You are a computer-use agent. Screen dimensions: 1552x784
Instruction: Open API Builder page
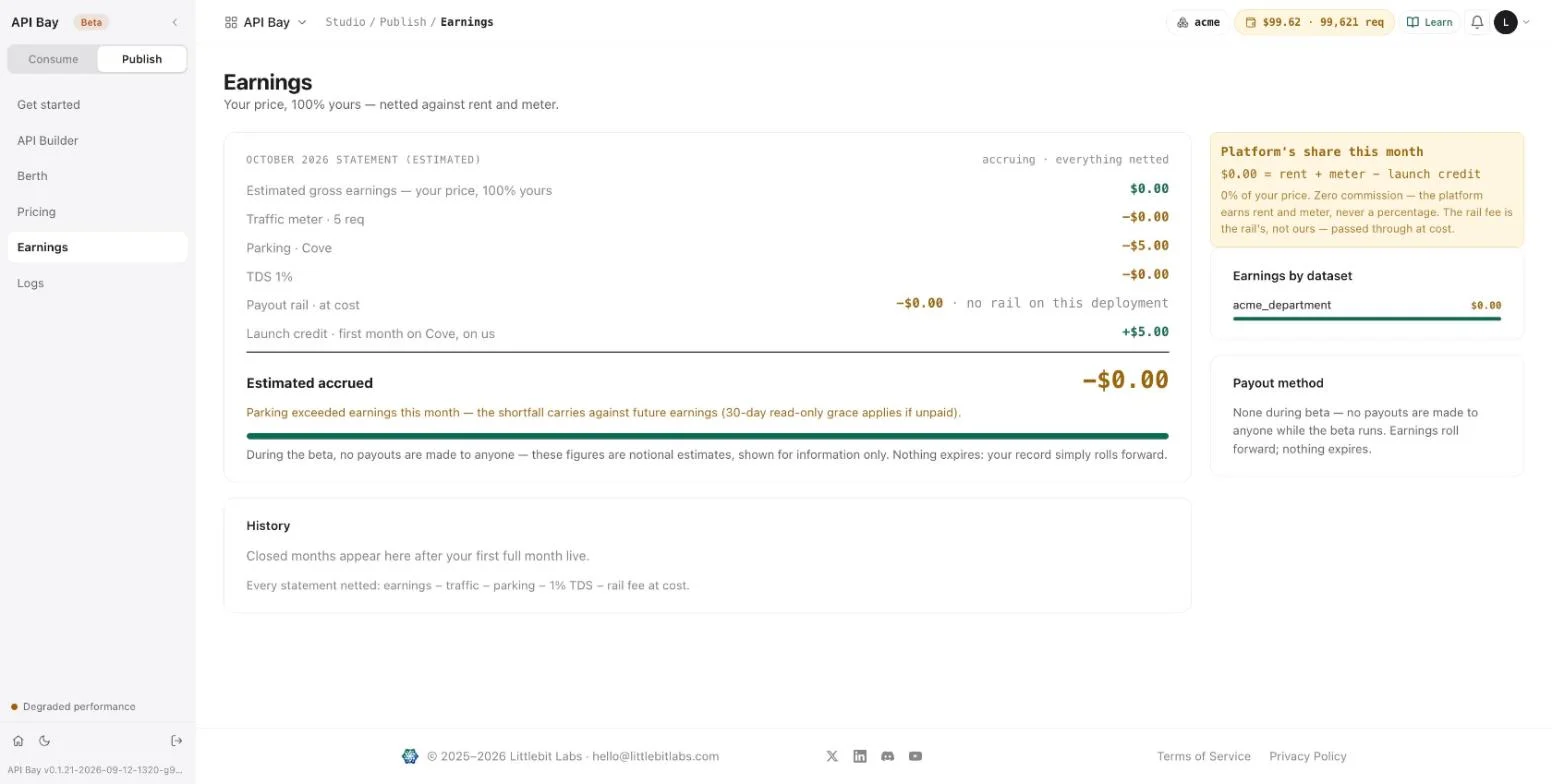97,141
